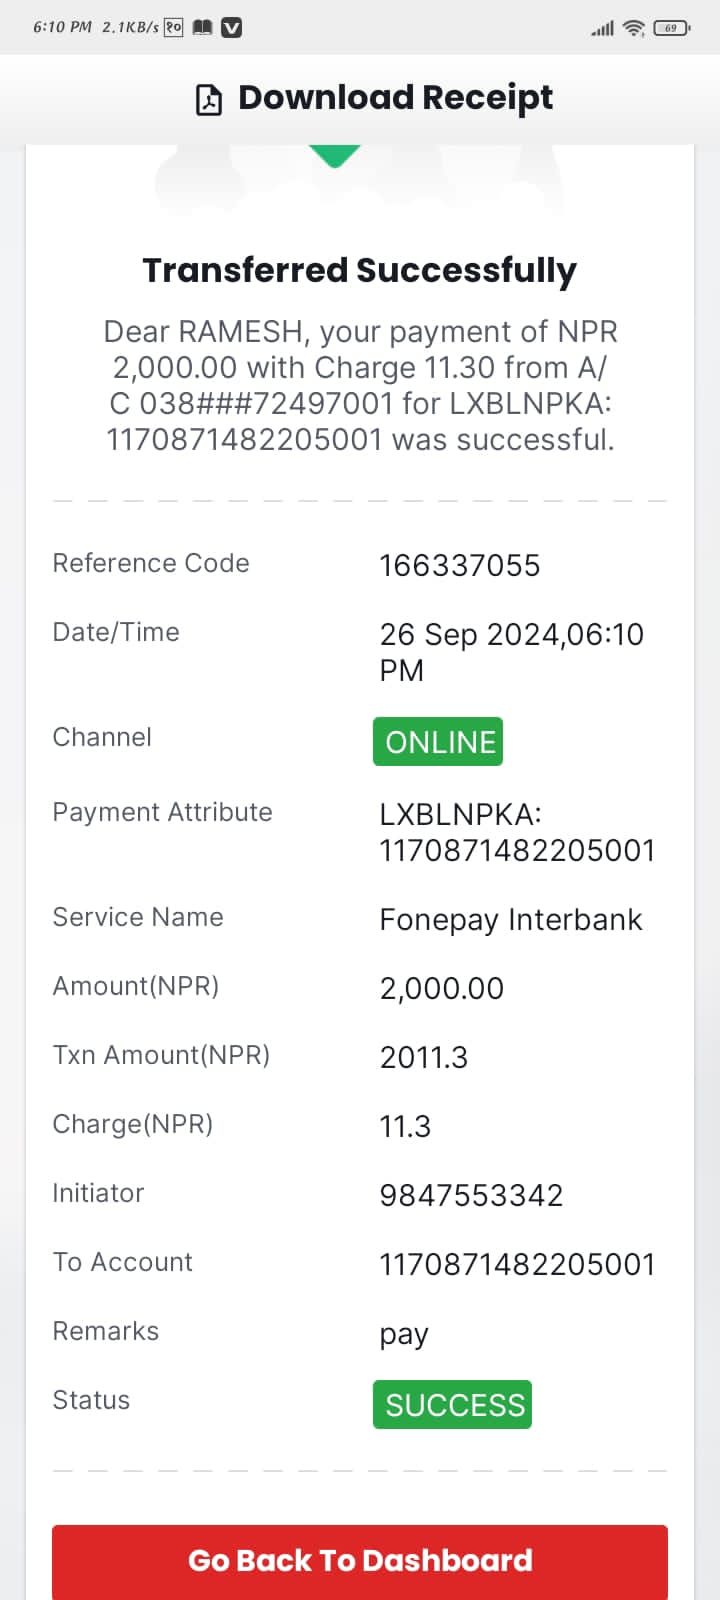Tap the remarks value pay
This screenshot has height=1600, width=720.
(x=404, y=1335)
